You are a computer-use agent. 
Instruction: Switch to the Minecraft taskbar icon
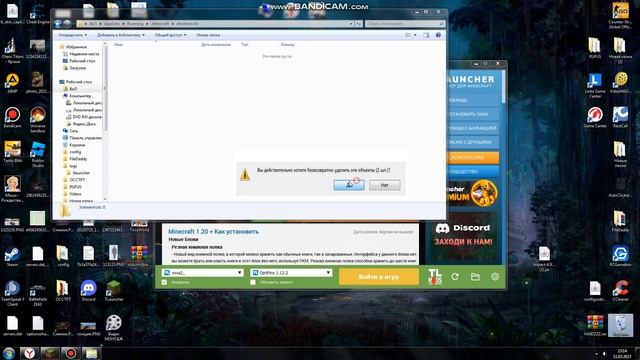50,353
